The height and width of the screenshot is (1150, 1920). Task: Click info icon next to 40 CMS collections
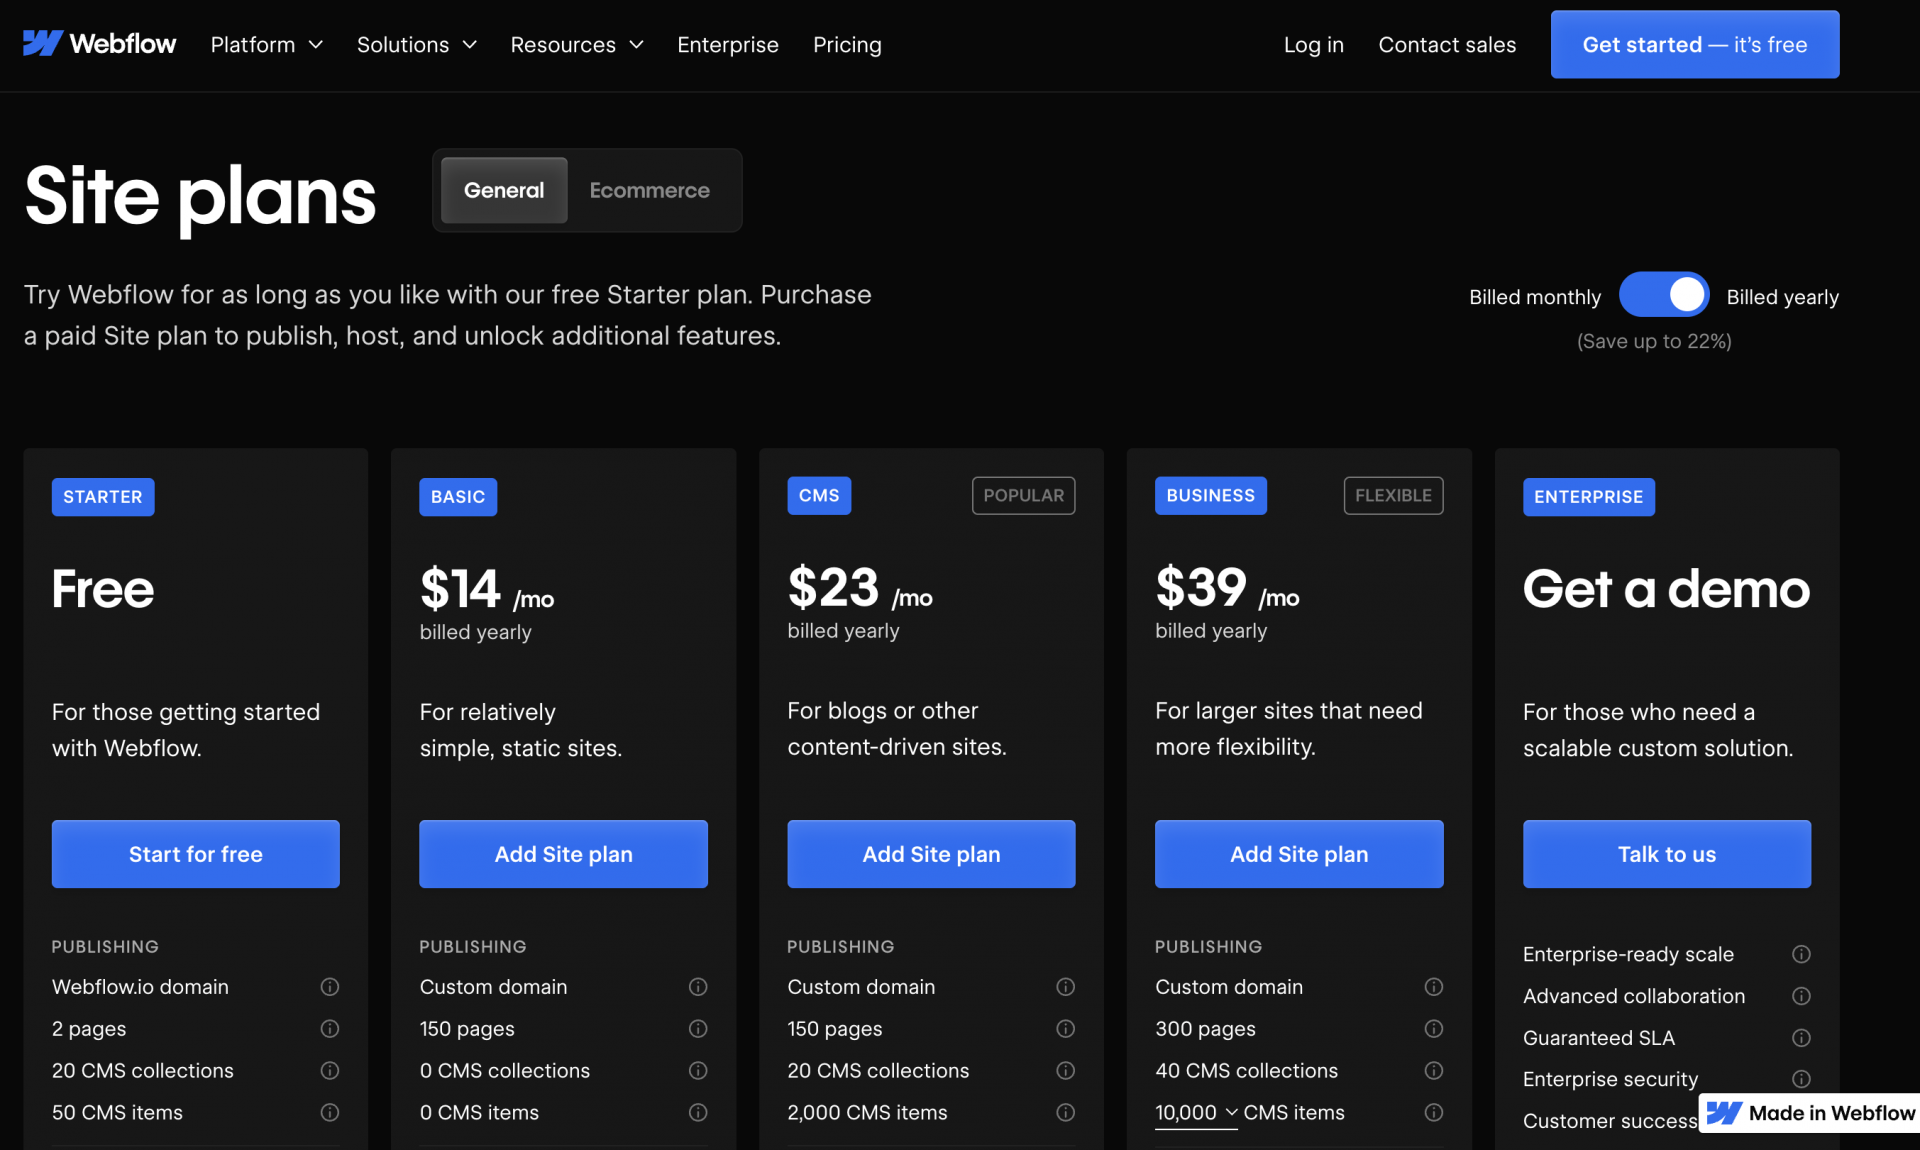[x=1433, y=1070]
